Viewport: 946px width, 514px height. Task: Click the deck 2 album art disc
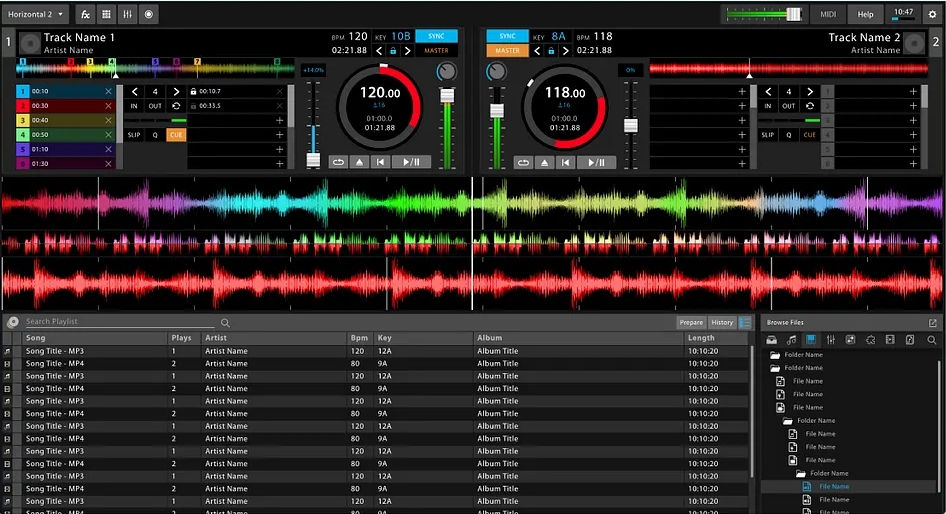click(x=914, y=43)
